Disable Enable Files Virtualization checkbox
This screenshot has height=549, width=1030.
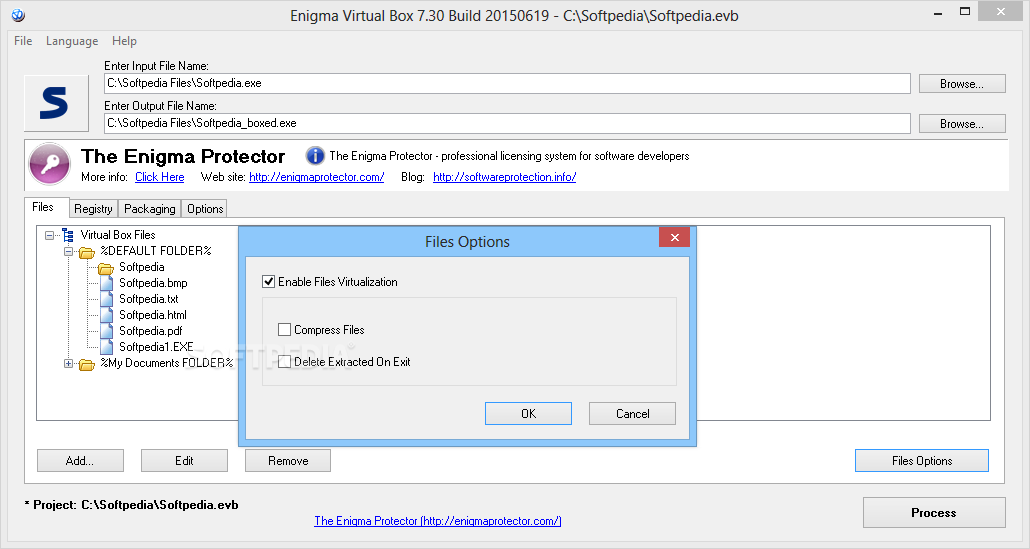[269, 282]
